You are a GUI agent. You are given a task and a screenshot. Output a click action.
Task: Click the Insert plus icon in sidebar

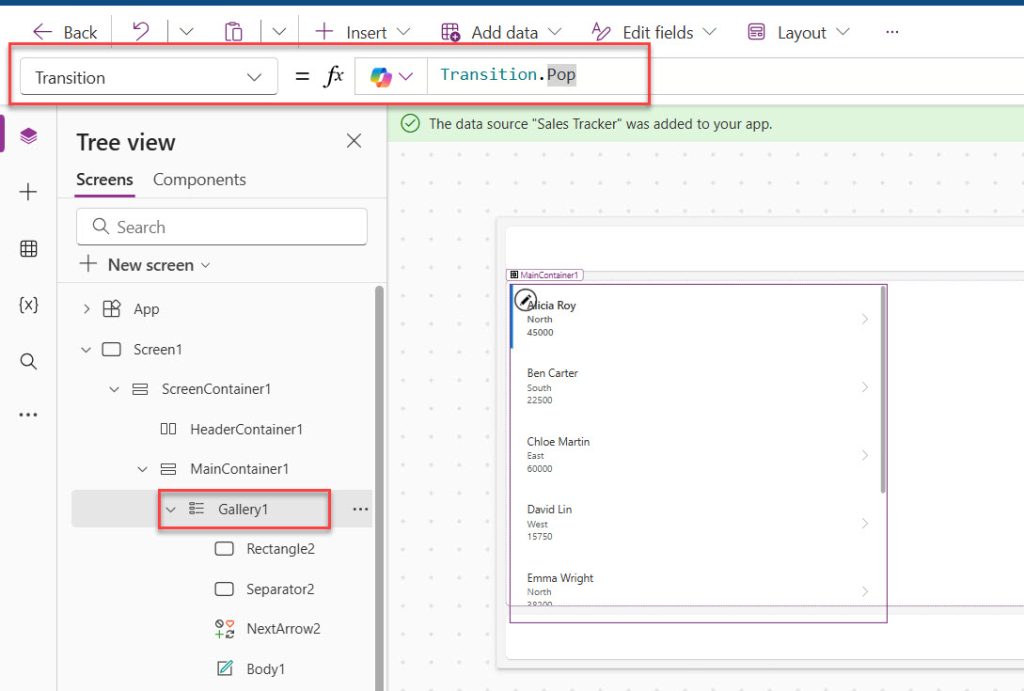(x=28, y=192)
